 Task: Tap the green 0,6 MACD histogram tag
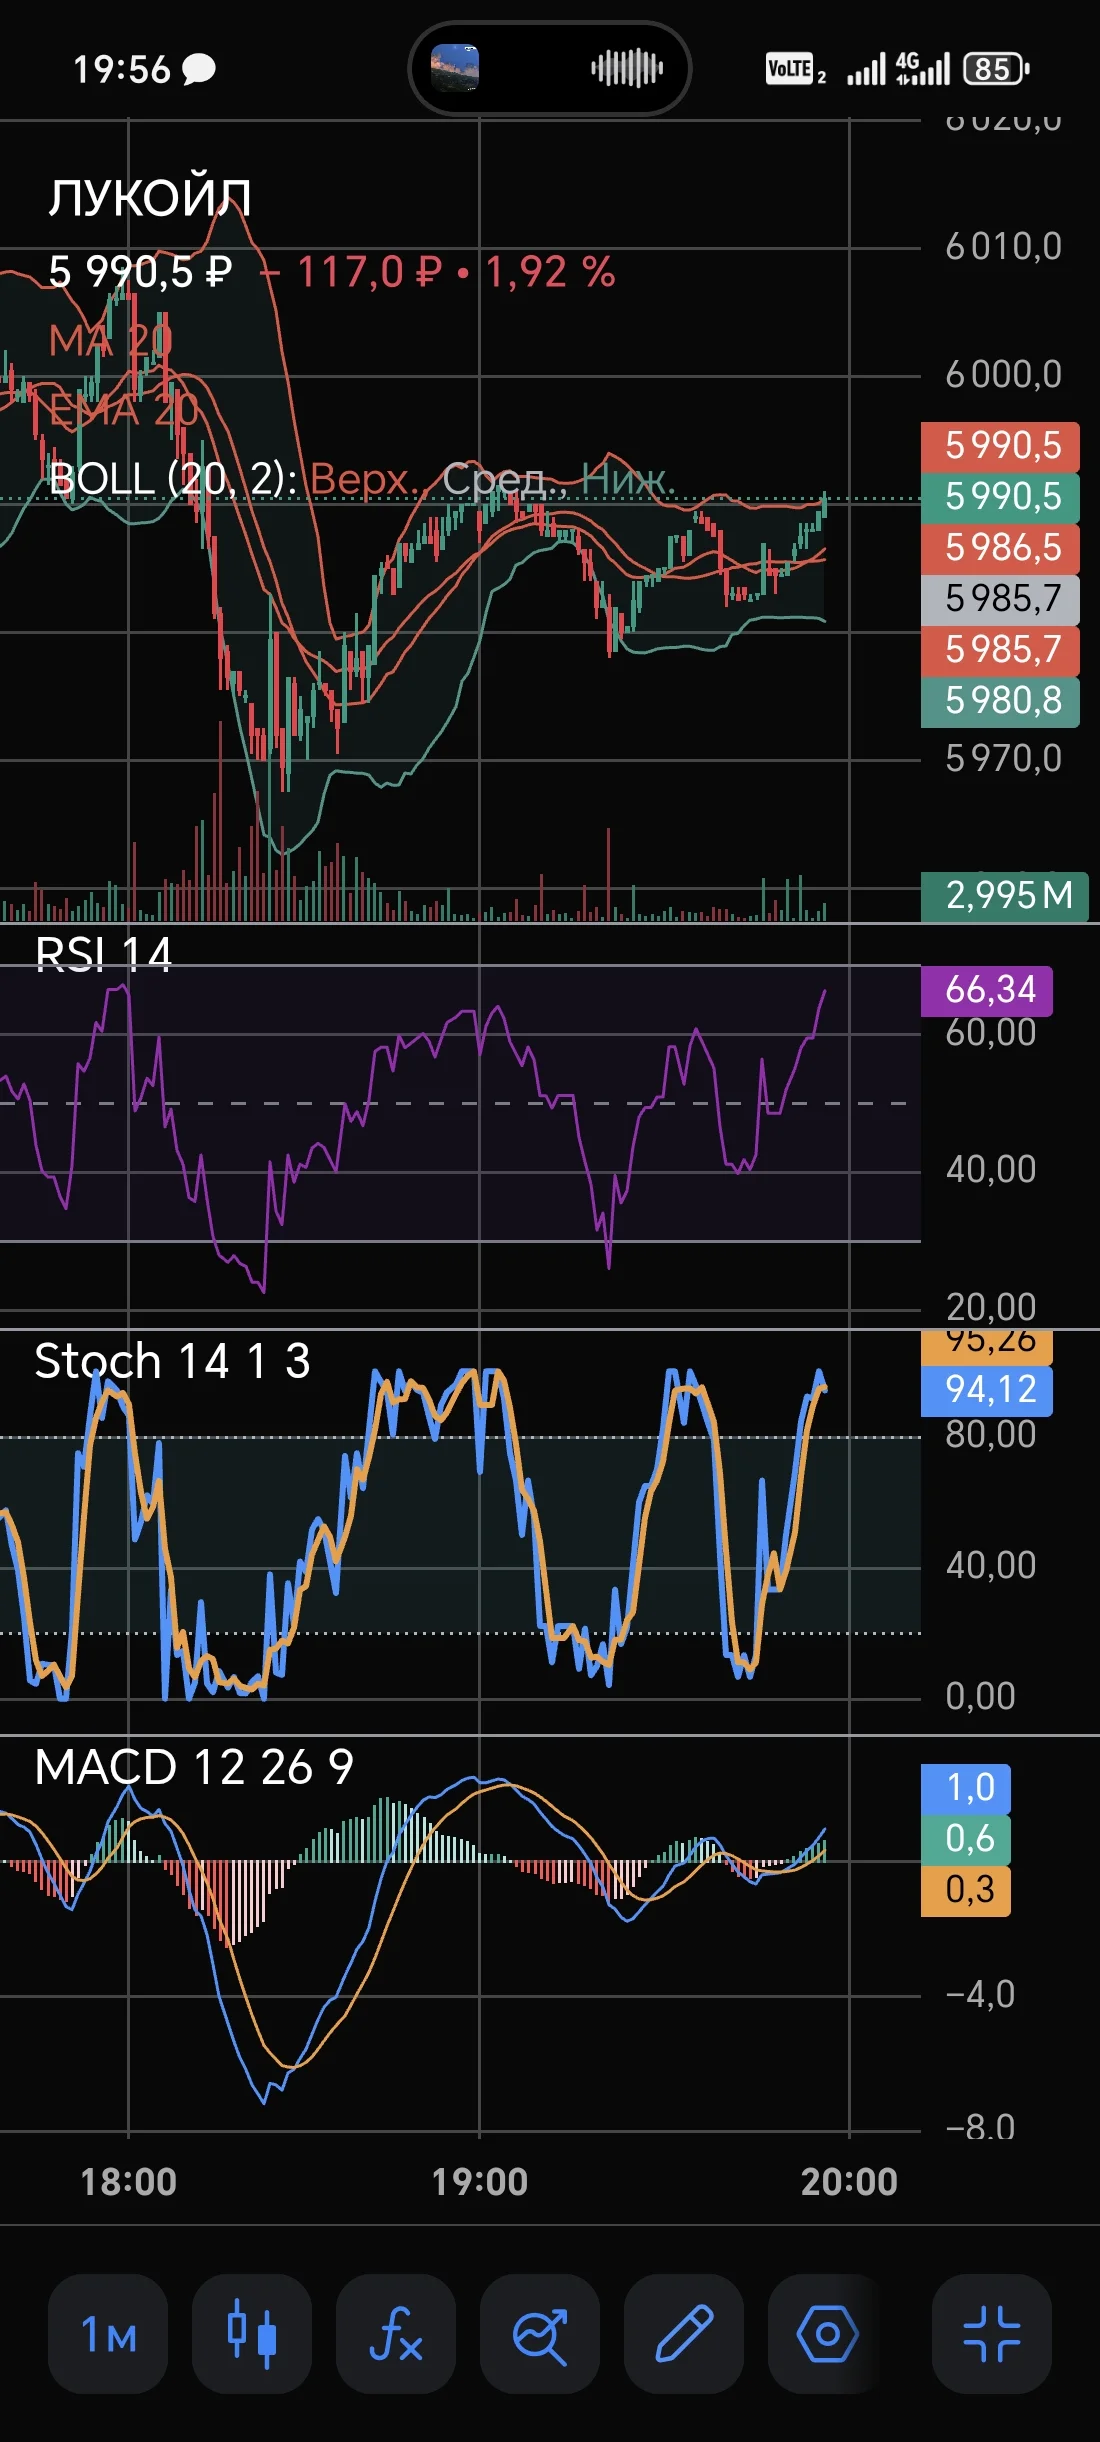pos(966,1839)
